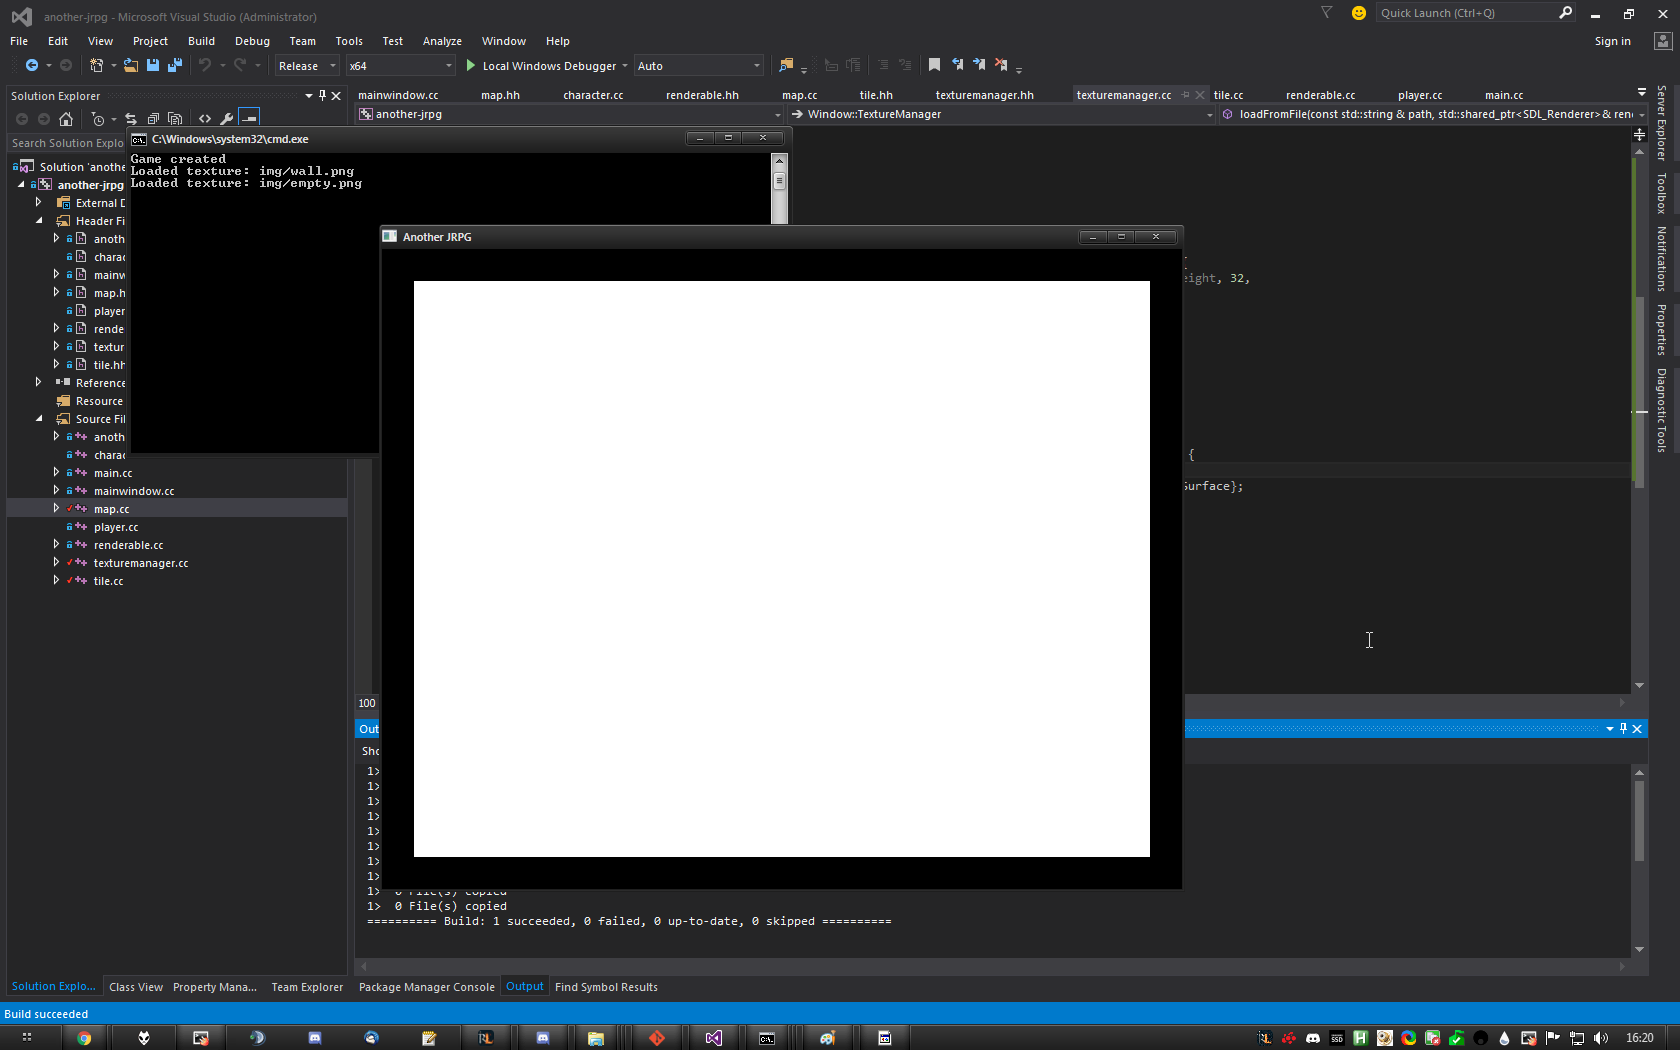Click the Find in Files toolbar icon
The image size is (1680, 1050).
pyautogui.click(x=786, y=65)
